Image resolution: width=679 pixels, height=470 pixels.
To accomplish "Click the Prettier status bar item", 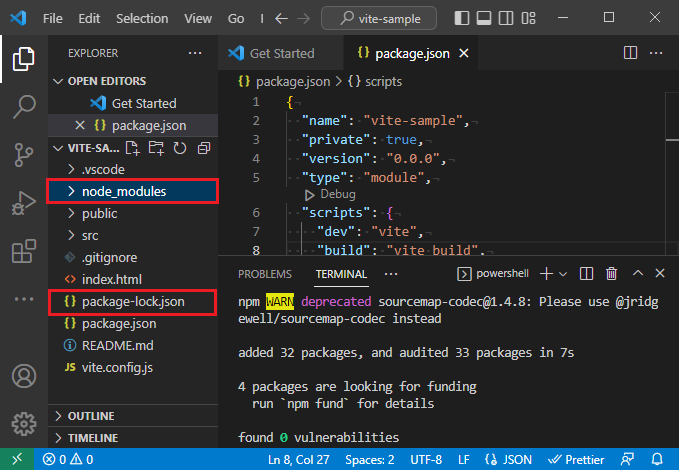I will (576, 459).
